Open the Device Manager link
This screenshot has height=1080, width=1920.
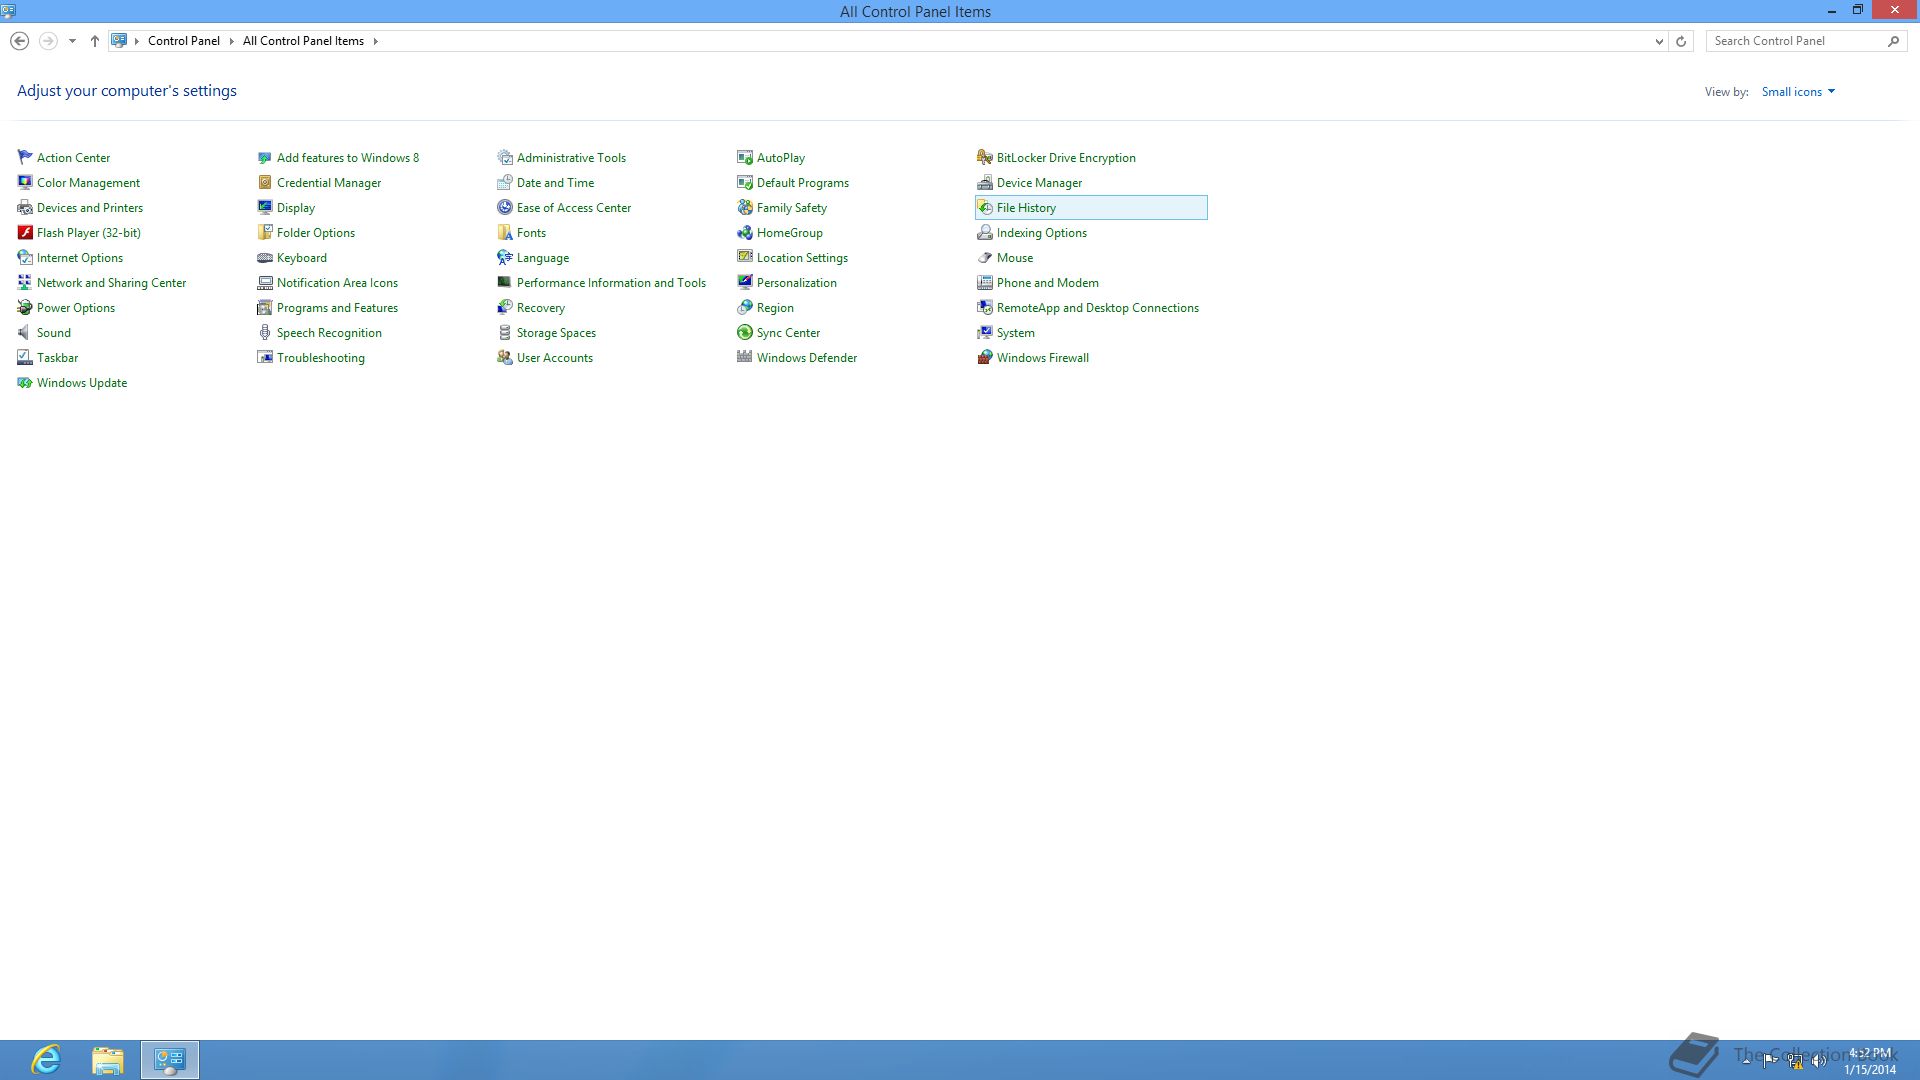(x=1039, y=183)
